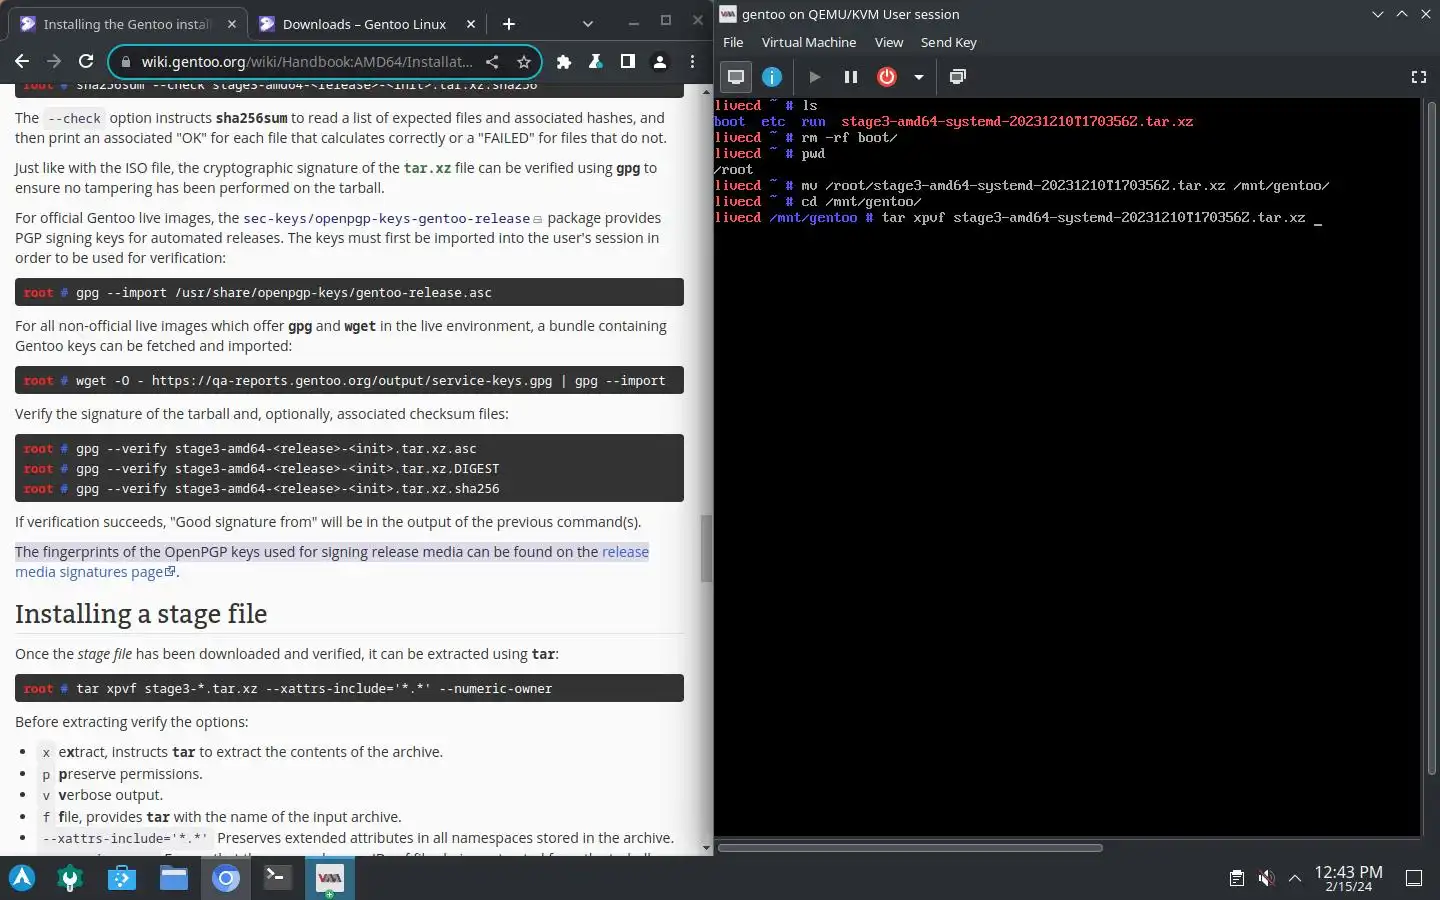The width and height of the screenshot is (1440, 900).
Task: Click the browser page vertical scrollbar
Action: tap(706, 548)
